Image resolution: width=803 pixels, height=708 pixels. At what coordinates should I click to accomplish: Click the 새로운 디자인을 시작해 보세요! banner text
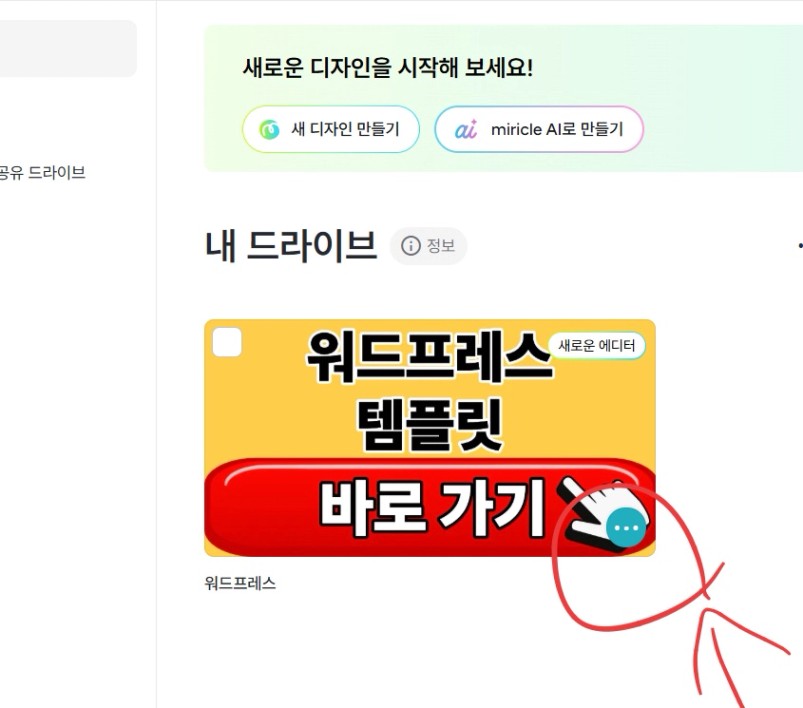click(388, 68)
